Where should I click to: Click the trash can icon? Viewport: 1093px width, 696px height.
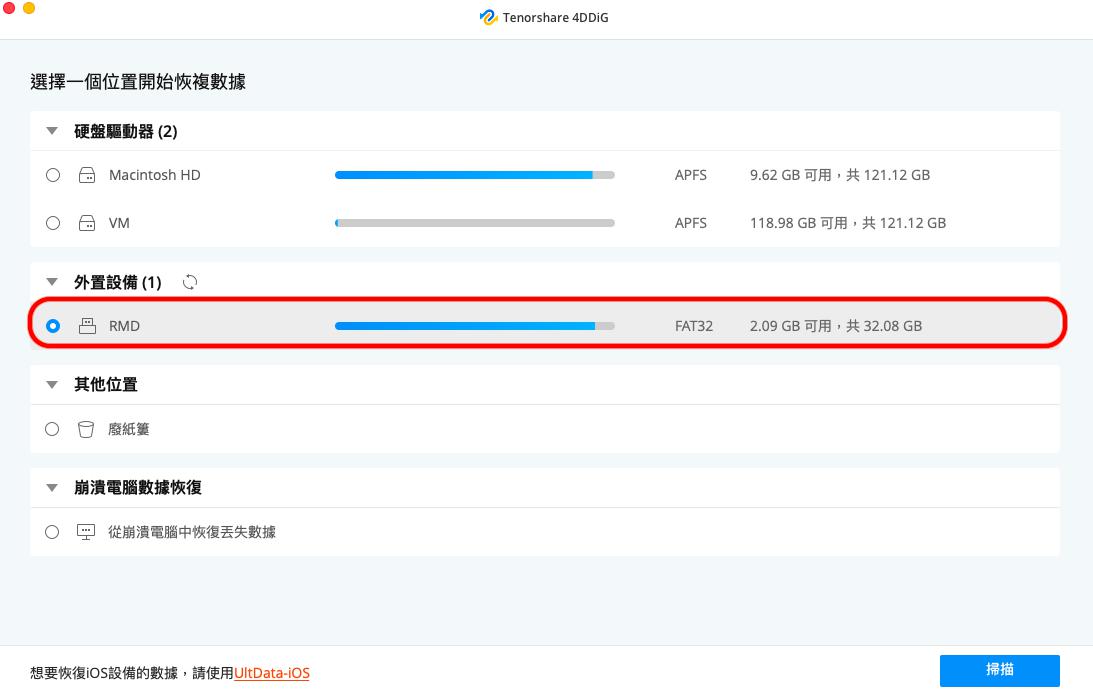86,429
